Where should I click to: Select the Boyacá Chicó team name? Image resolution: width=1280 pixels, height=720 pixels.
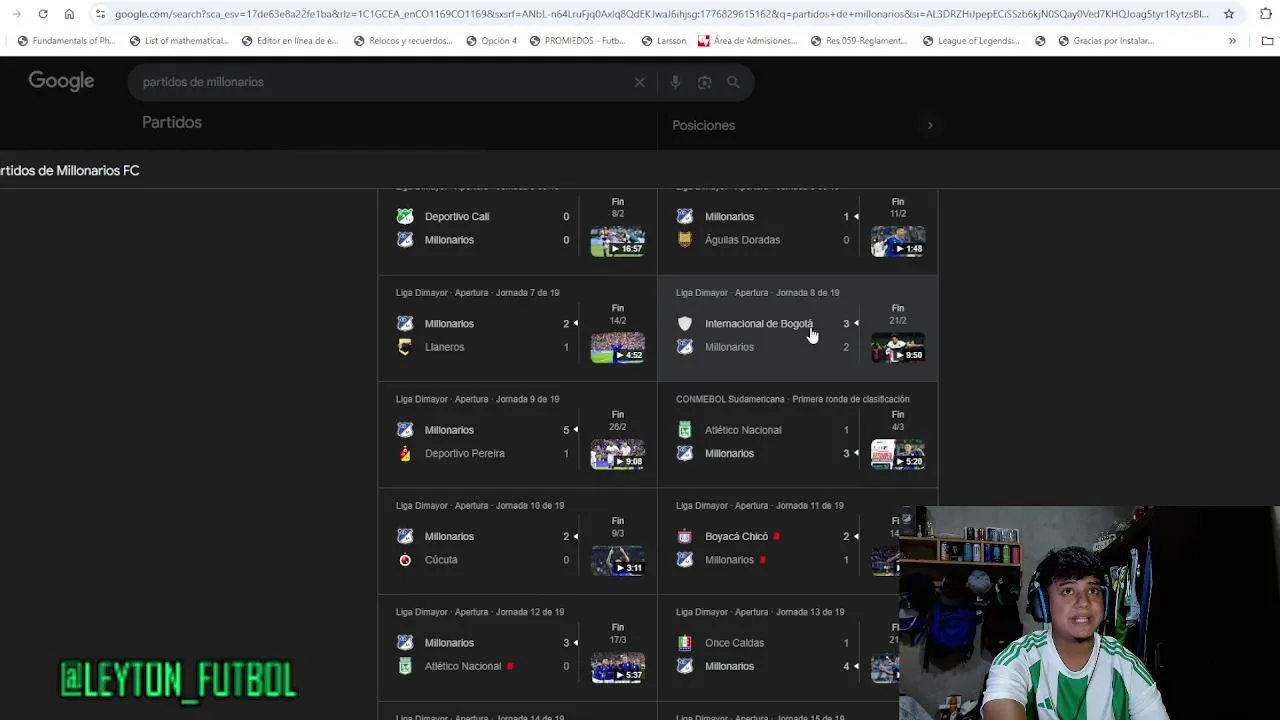pyautogui.click(x=736, y=536)
